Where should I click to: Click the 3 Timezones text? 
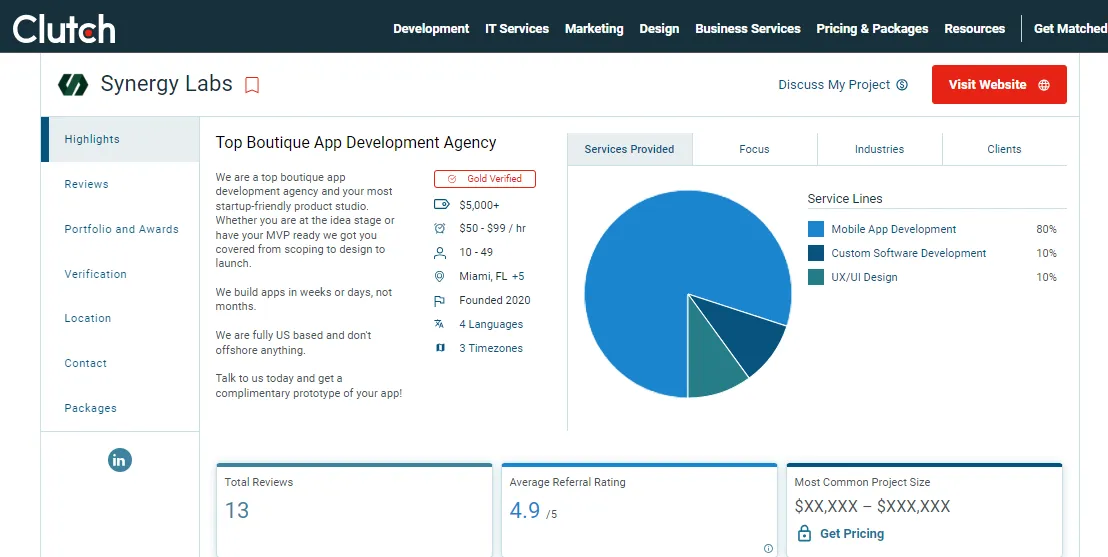(491, 348)
